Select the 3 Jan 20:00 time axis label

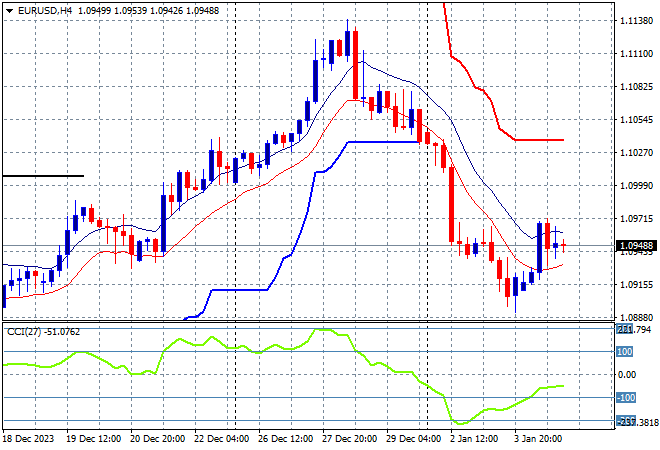538,439
